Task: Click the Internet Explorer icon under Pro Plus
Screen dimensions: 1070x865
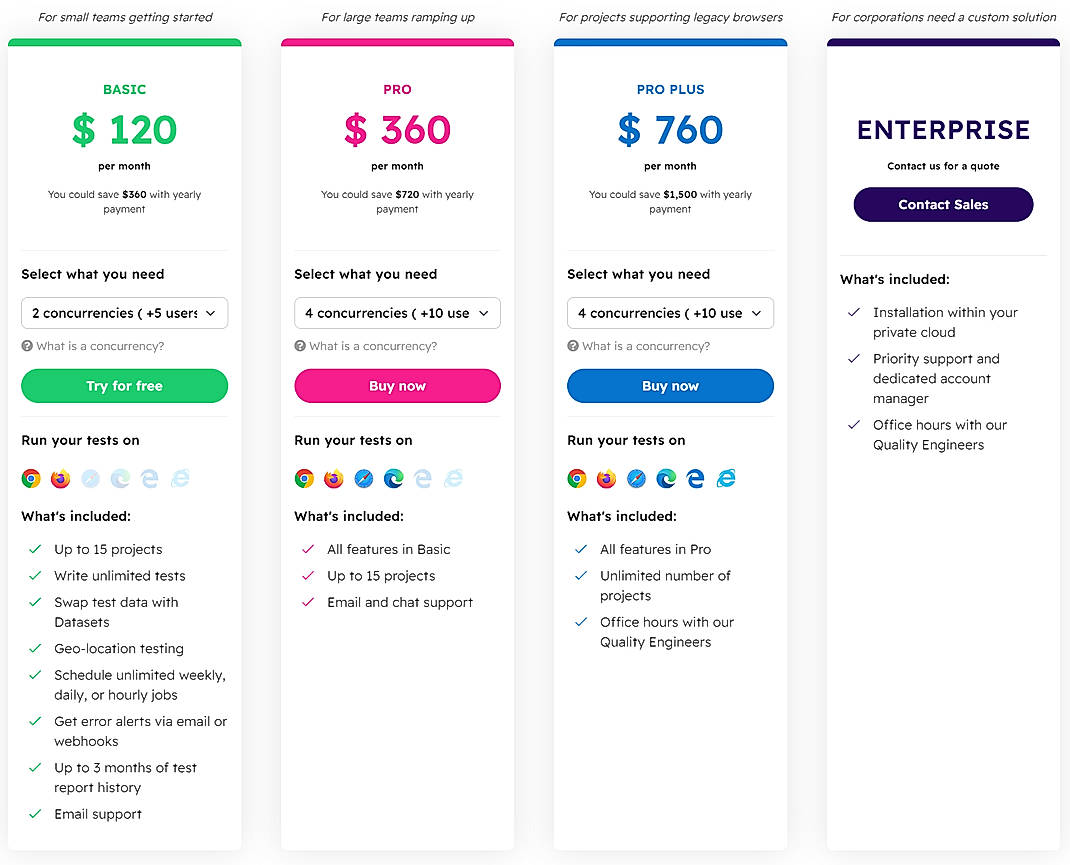Action: point(725,478)
